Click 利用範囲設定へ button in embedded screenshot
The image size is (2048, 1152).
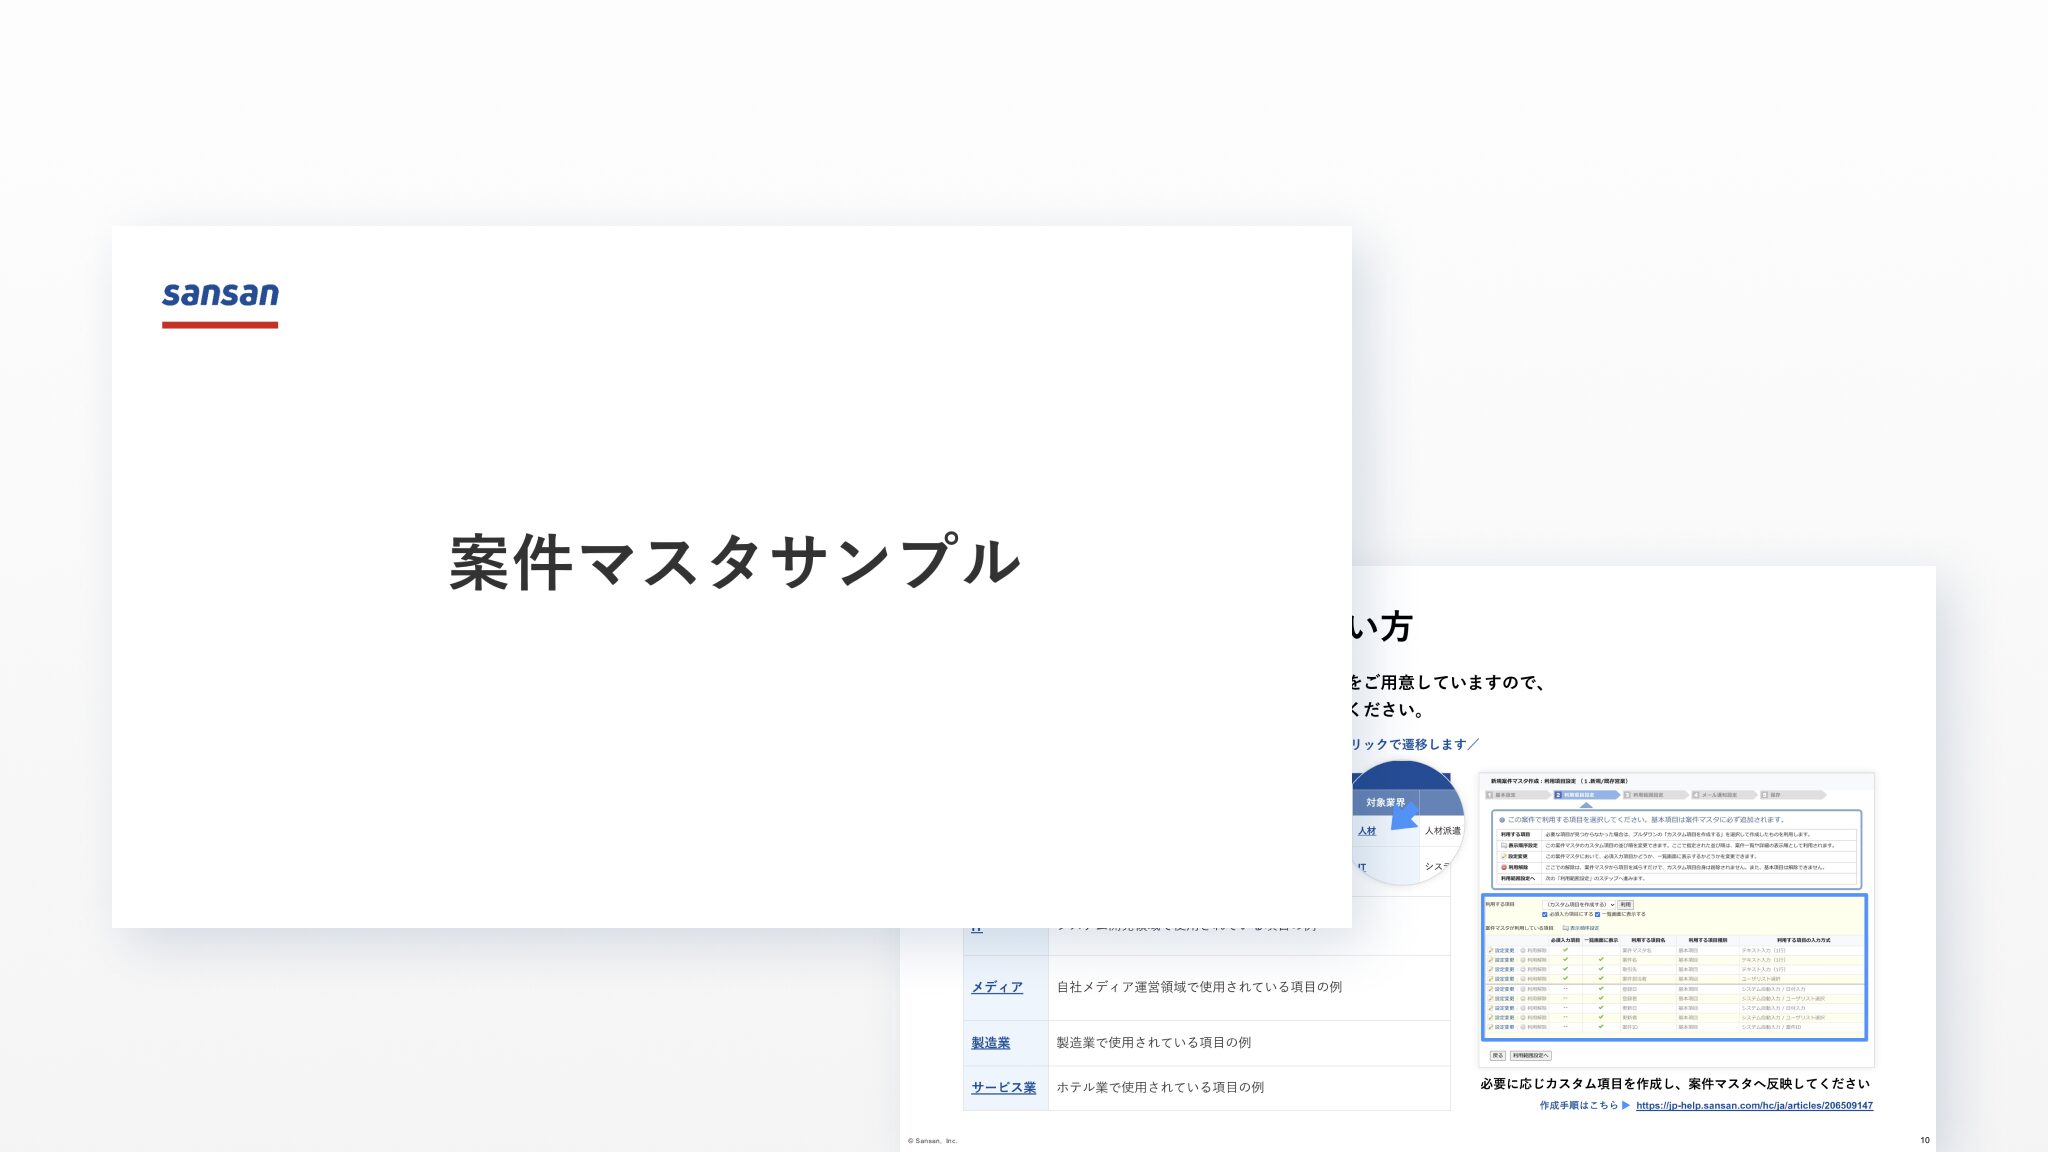tap(1531, 1056)
